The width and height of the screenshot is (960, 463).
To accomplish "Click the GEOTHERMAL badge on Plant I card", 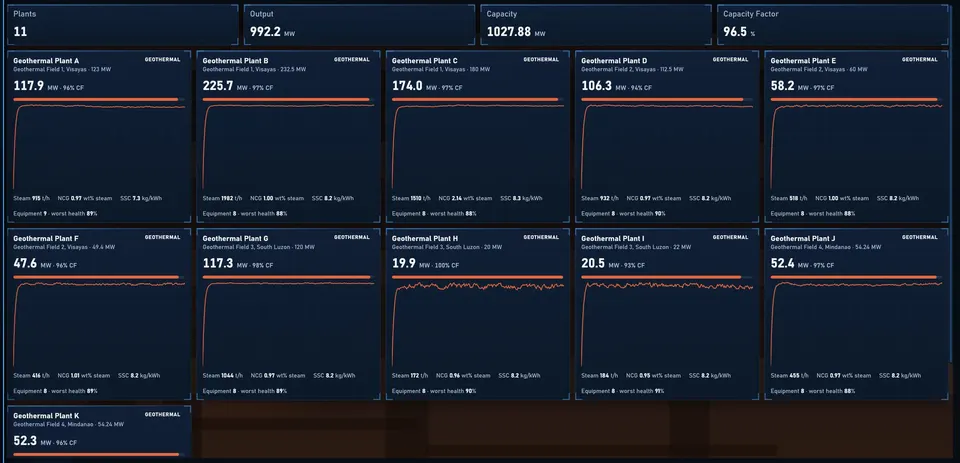I will tap(730, 237).
